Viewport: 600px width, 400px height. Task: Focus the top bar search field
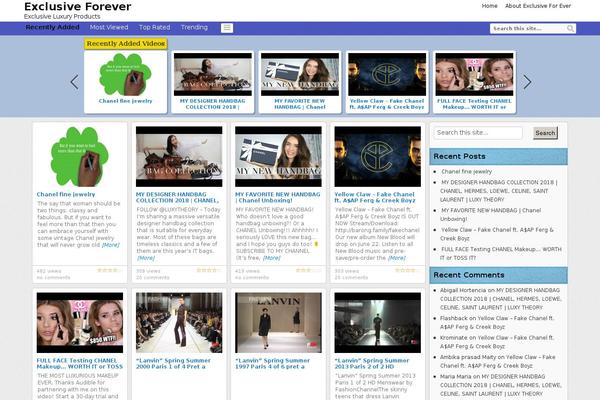(x=528, y=28)
